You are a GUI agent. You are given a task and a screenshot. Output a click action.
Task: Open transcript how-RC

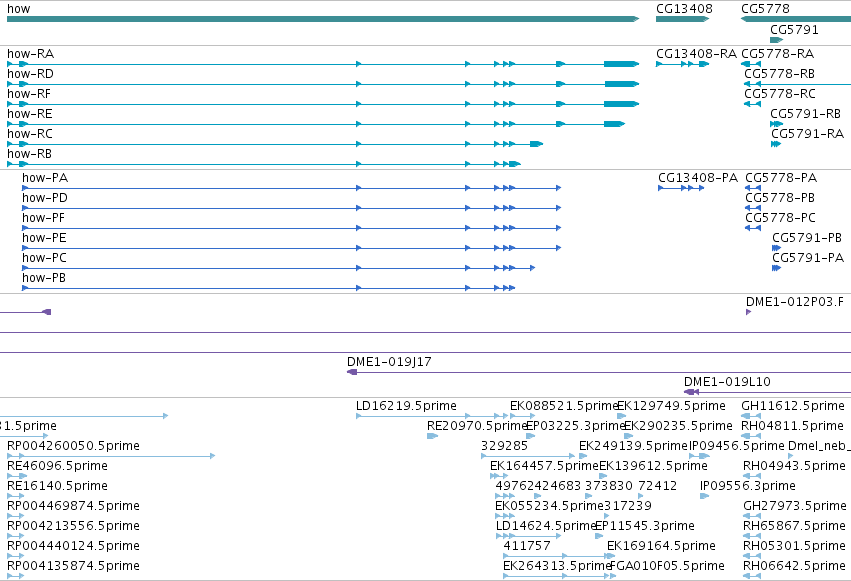(30, 134)
